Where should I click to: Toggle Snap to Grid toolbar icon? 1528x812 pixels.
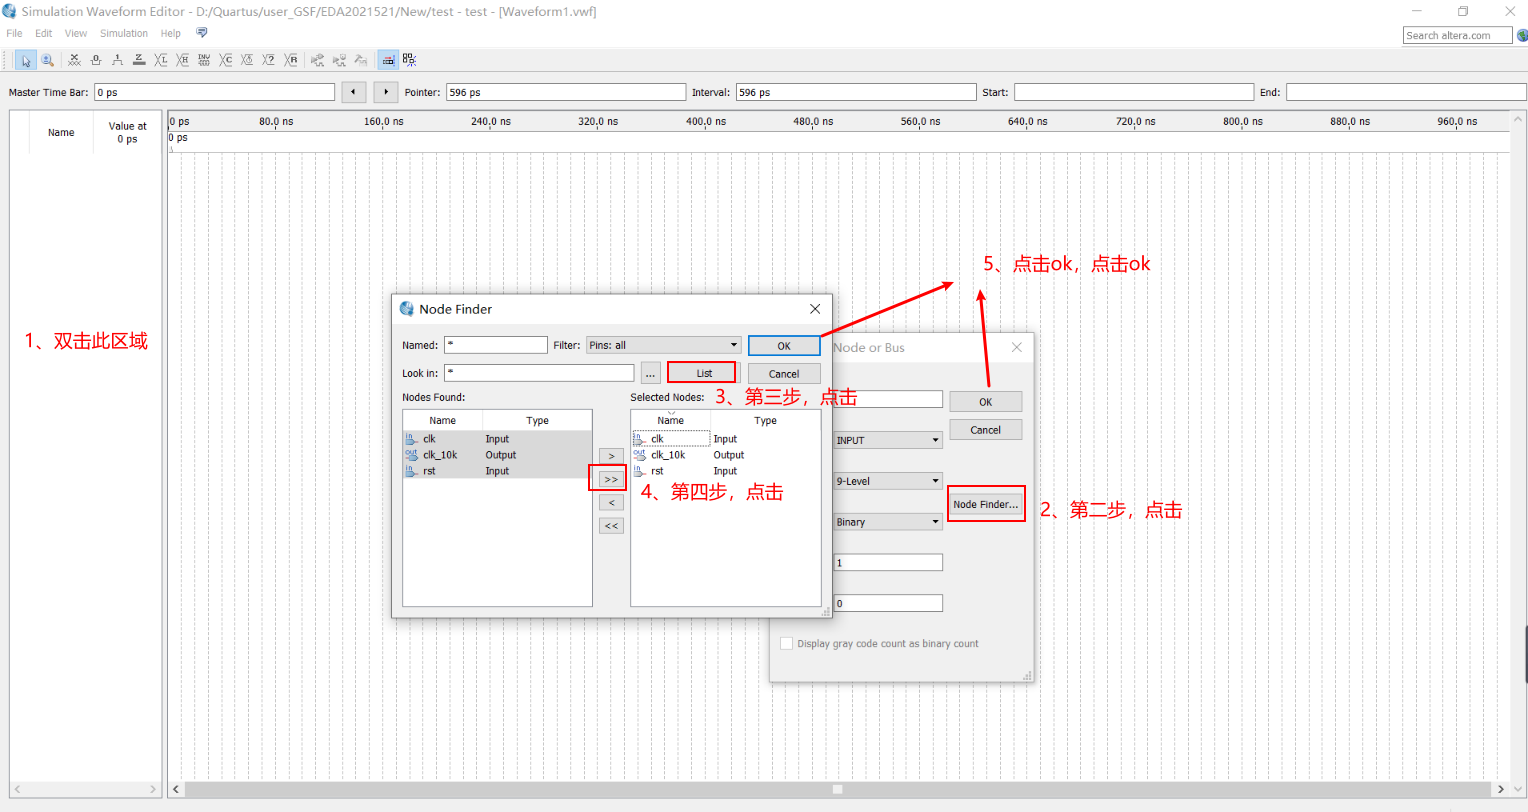coord(388,60)
